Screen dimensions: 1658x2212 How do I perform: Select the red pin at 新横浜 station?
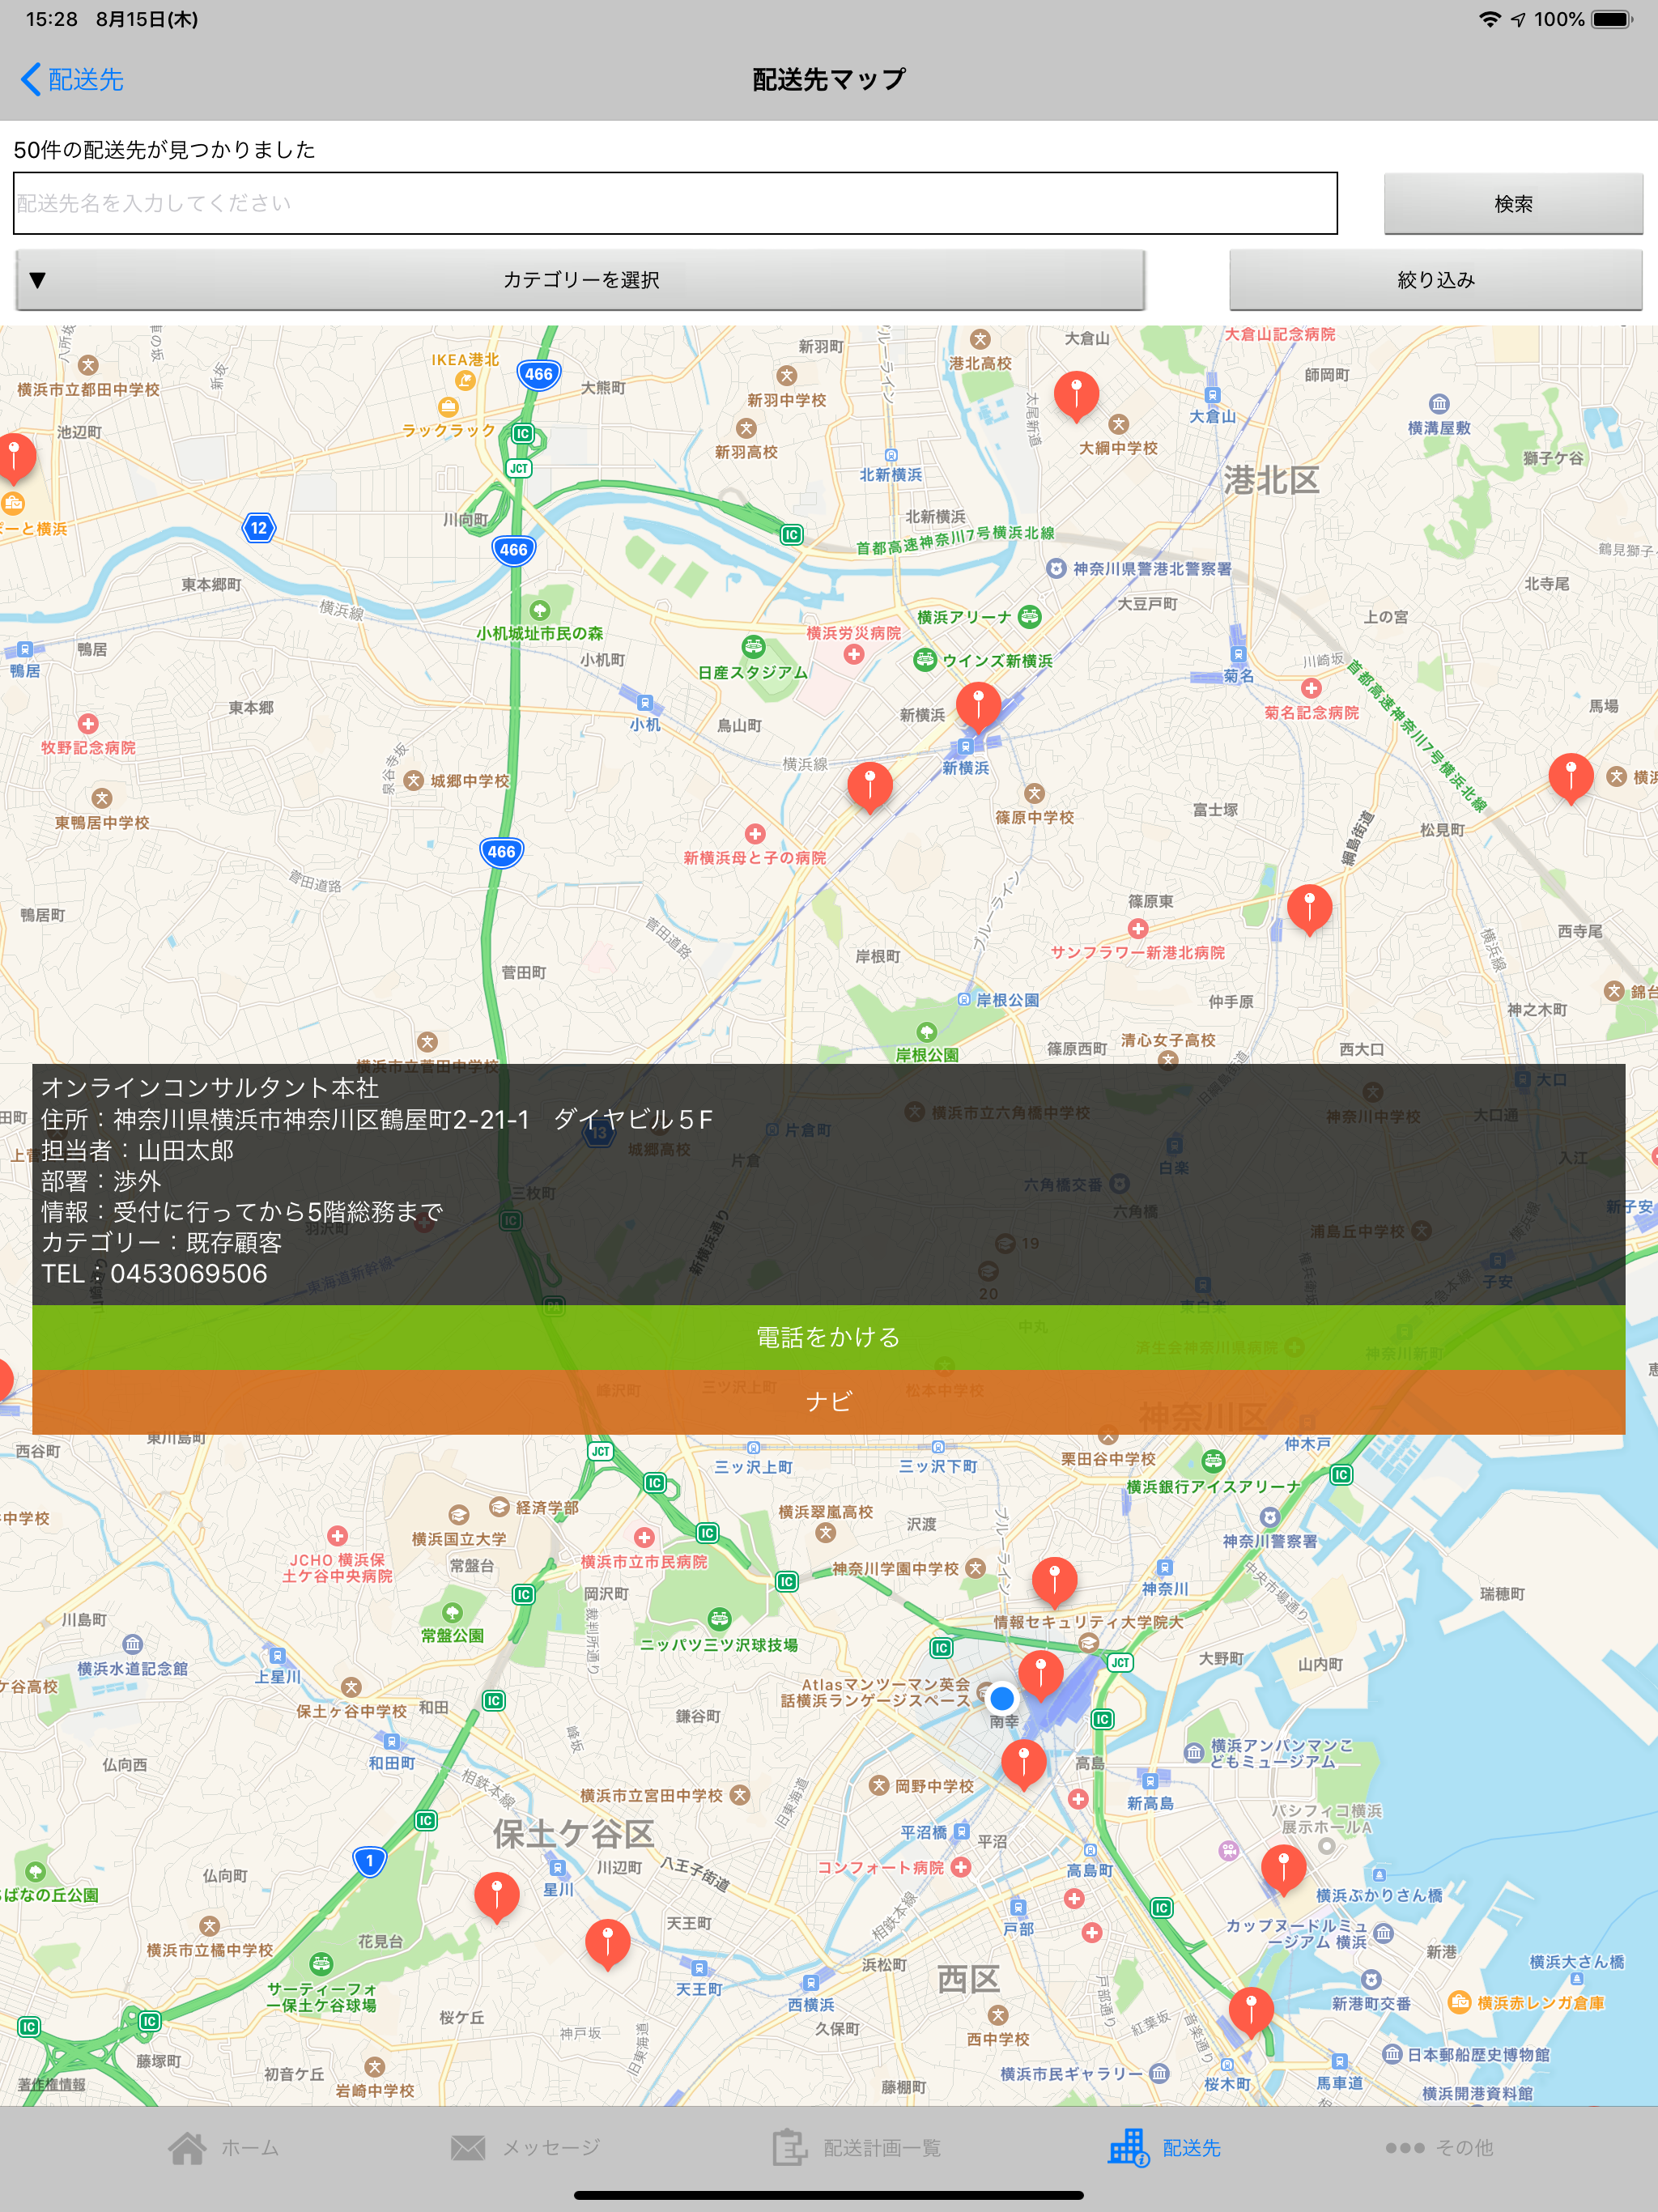pyautogui.click(x=978, y=706)
